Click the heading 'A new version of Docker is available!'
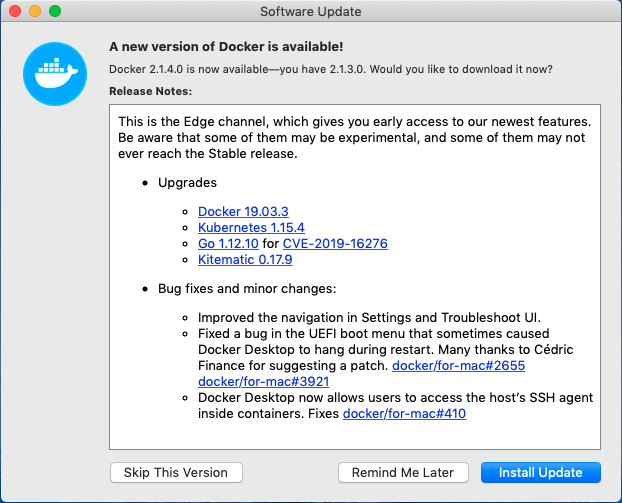This screenshot has width=622, height=503. (226, 46)
